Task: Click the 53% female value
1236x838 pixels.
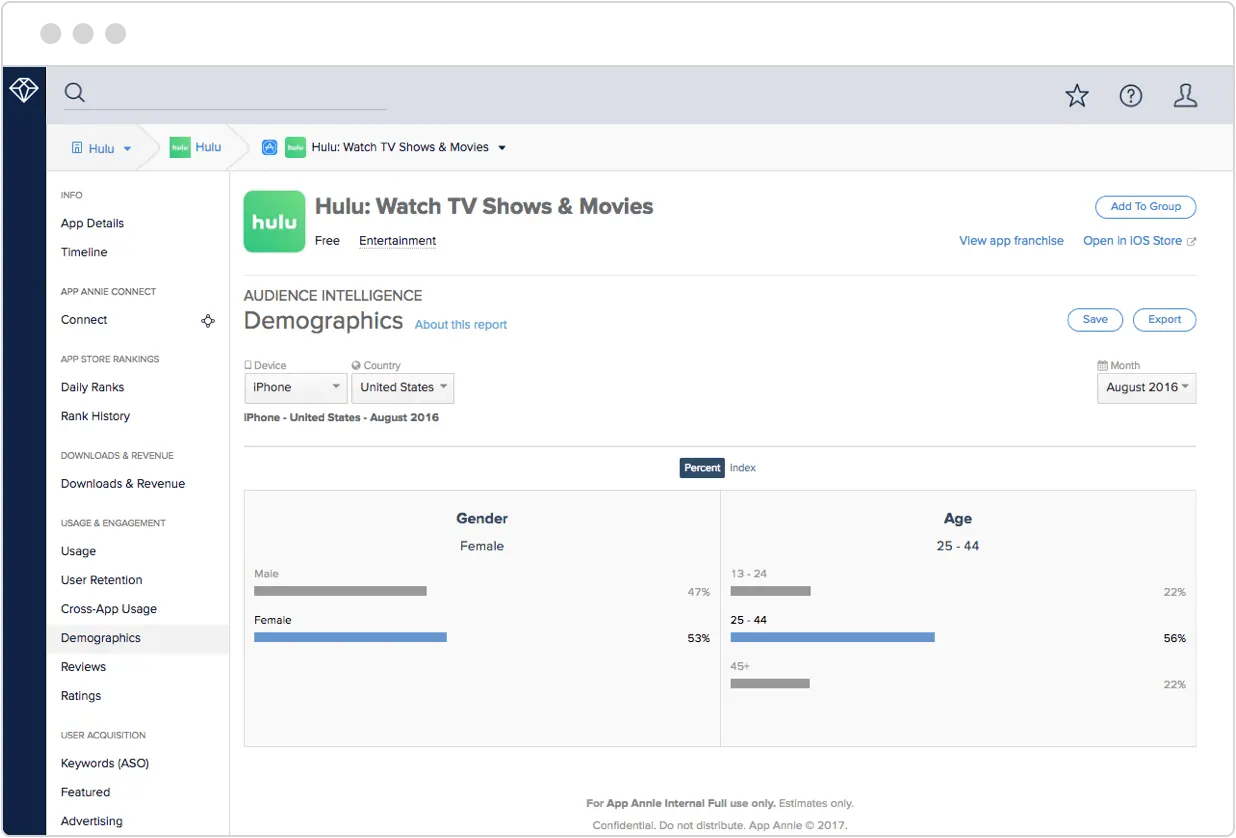Action: pyautogui.click(x=698, y=639)
